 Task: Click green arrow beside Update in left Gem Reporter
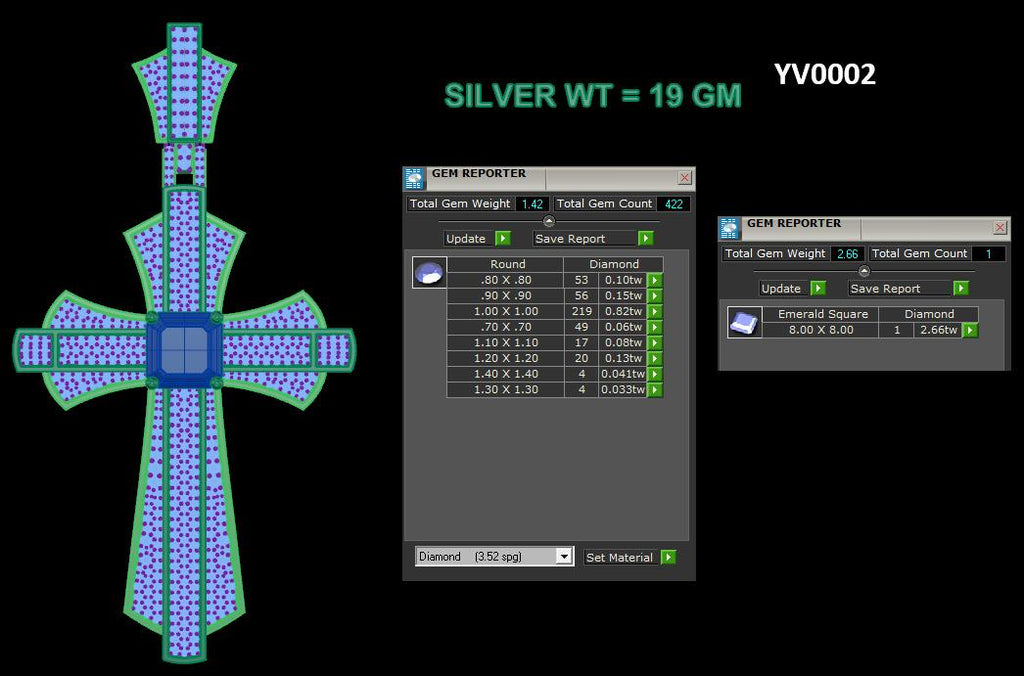click(503, 238)
